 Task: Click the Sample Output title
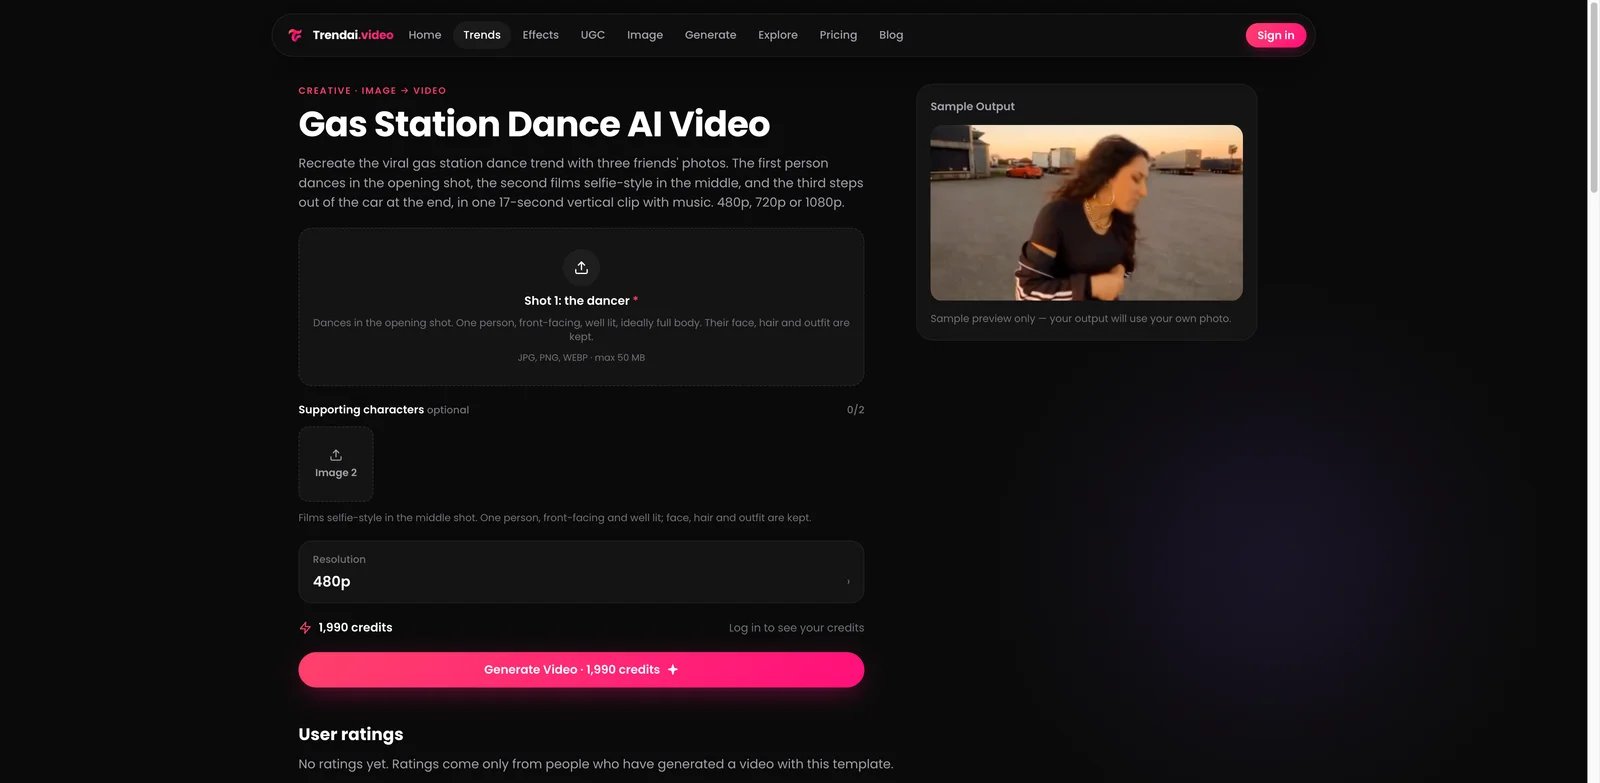click(973, 107)
